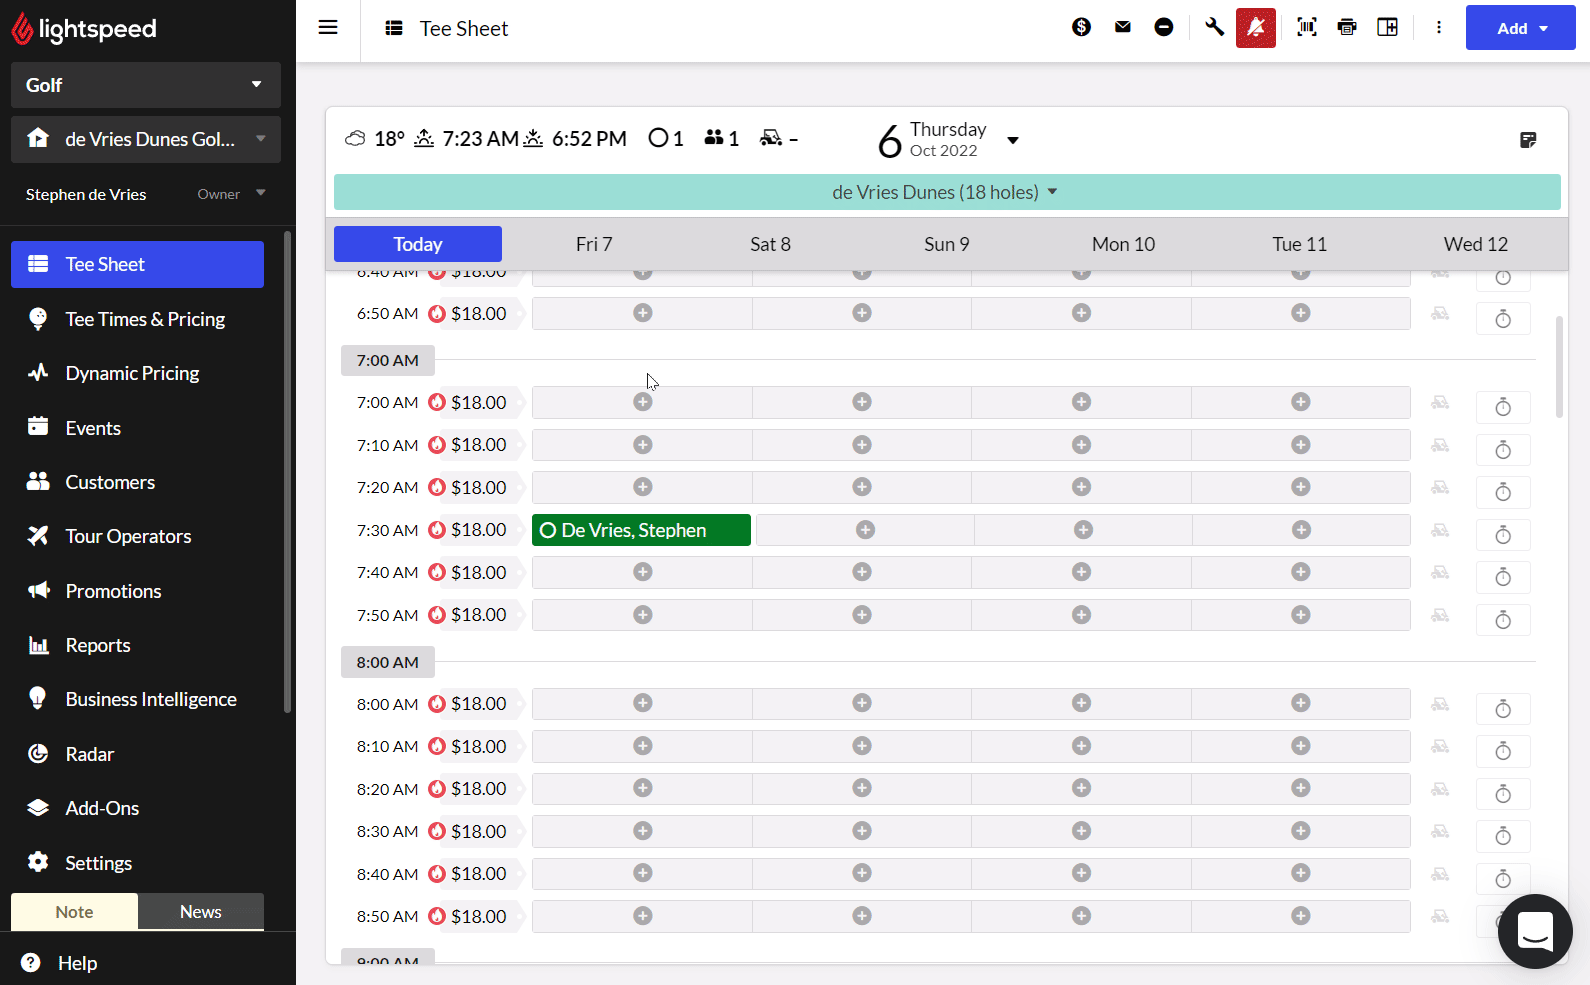Click the cart icon on 8:00 AM row
The width and height of the screenshot is (1590, 985).
click(x=1440, y=704)
